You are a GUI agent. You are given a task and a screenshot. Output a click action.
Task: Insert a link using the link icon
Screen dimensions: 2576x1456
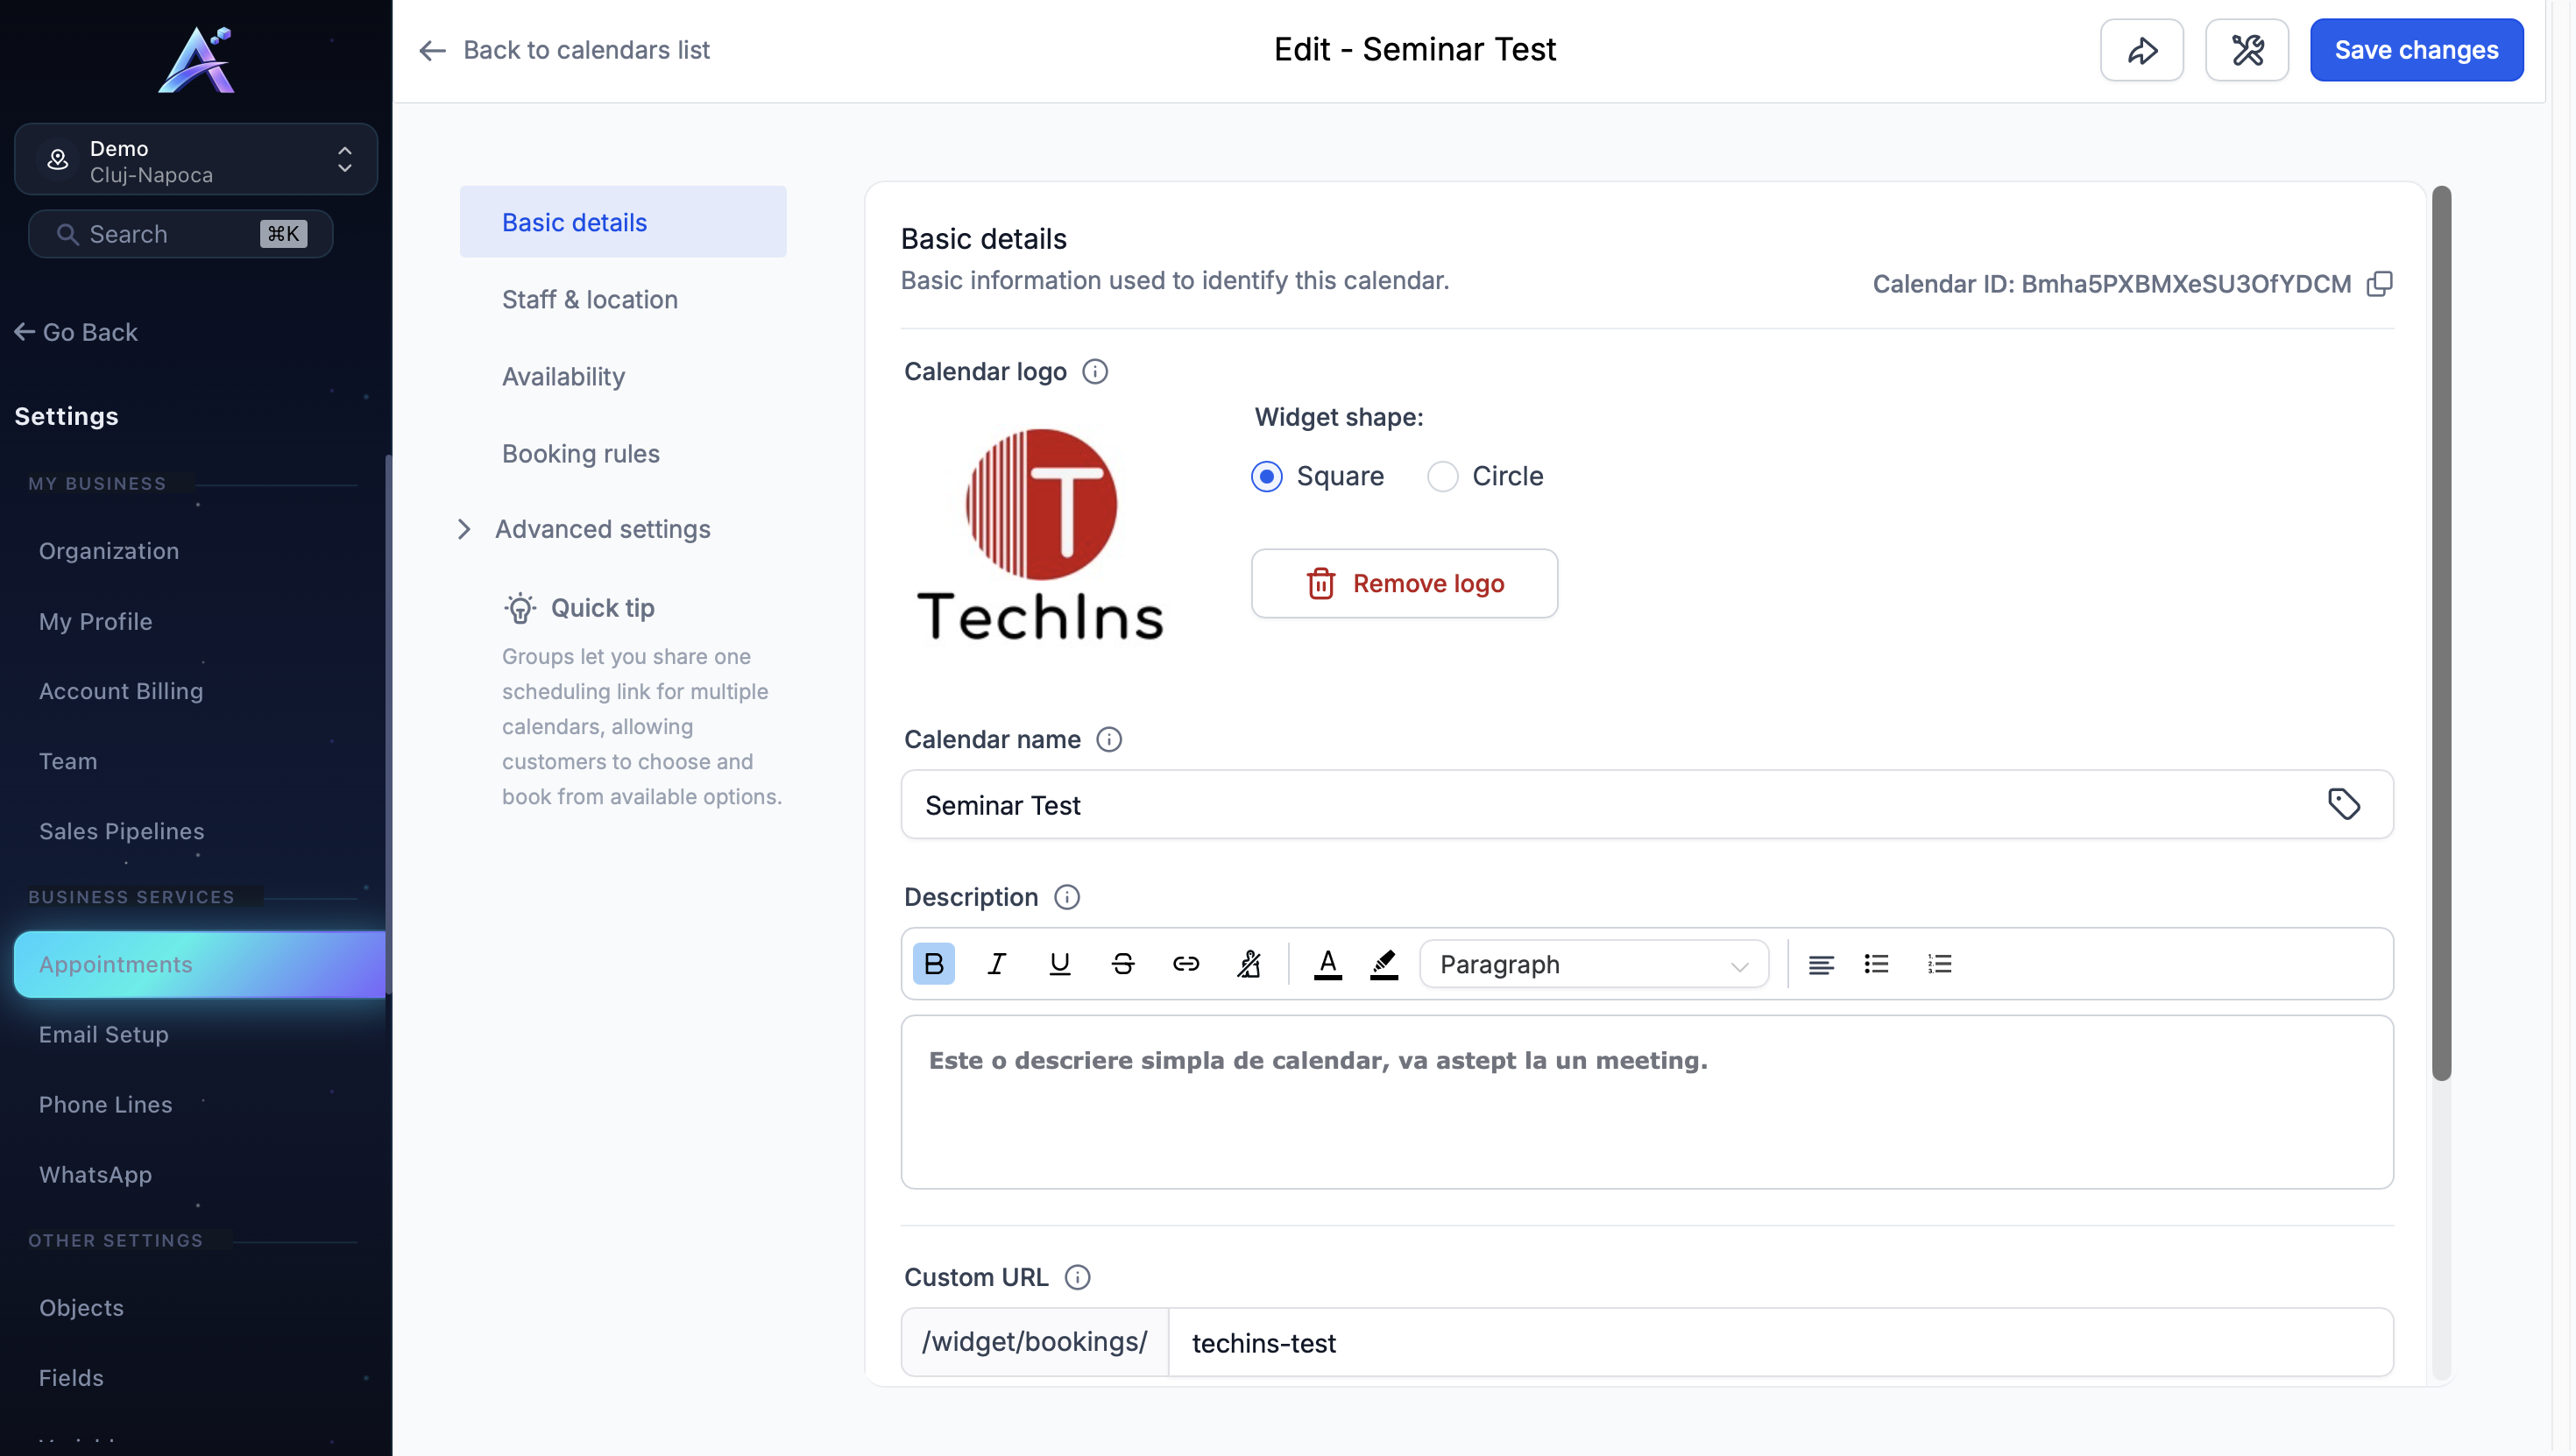pyautogui.click(x=1185, y=964)
